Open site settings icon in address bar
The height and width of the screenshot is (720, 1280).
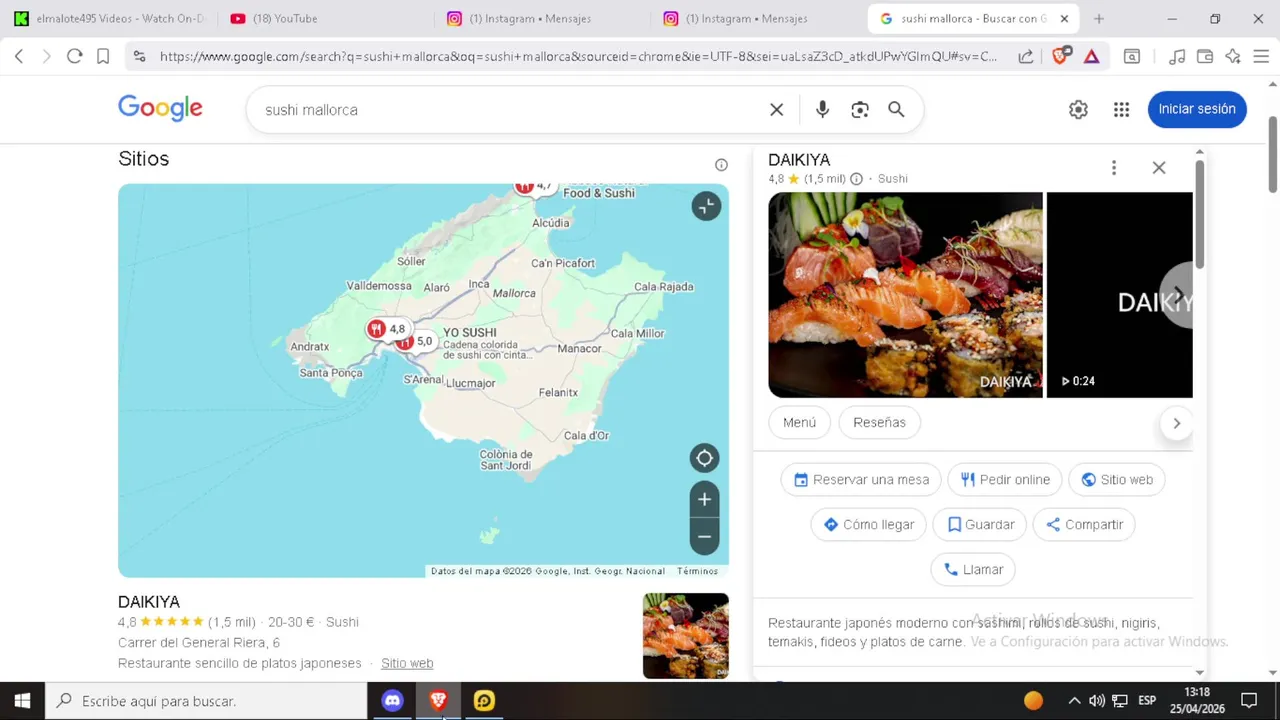tap(139, 57)
